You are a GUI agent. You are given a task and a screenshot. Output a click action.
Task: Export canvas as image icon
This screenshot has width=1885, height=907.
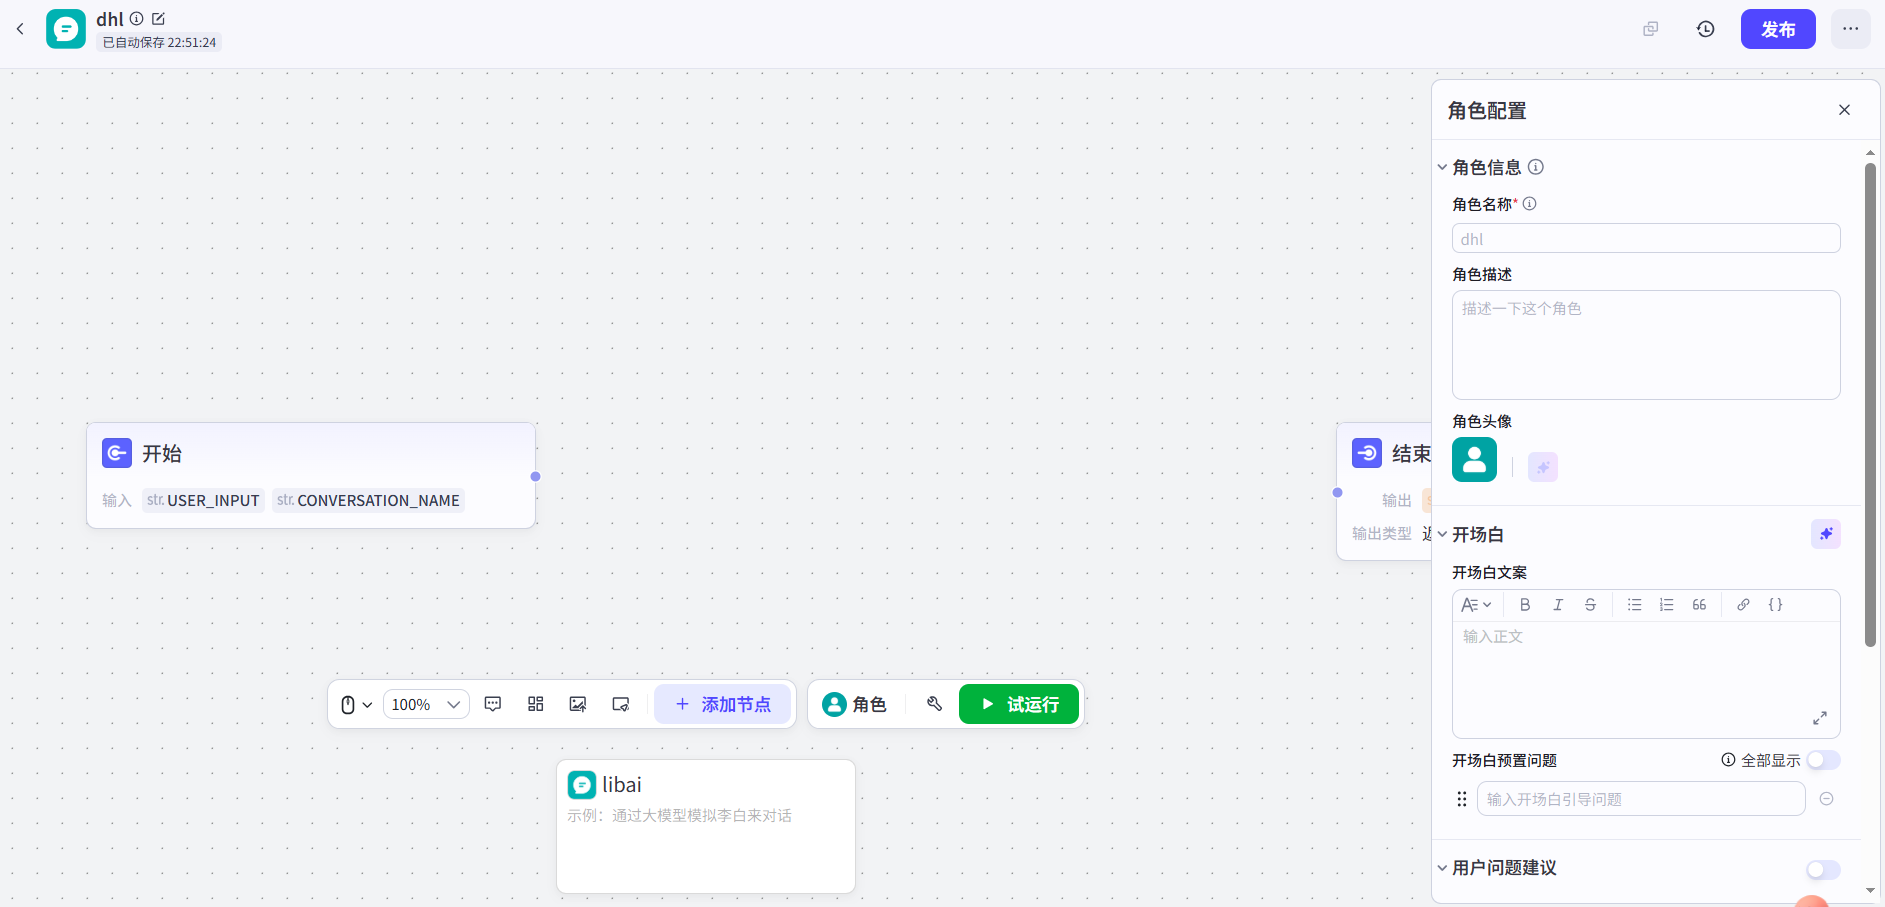coord(578,704)
